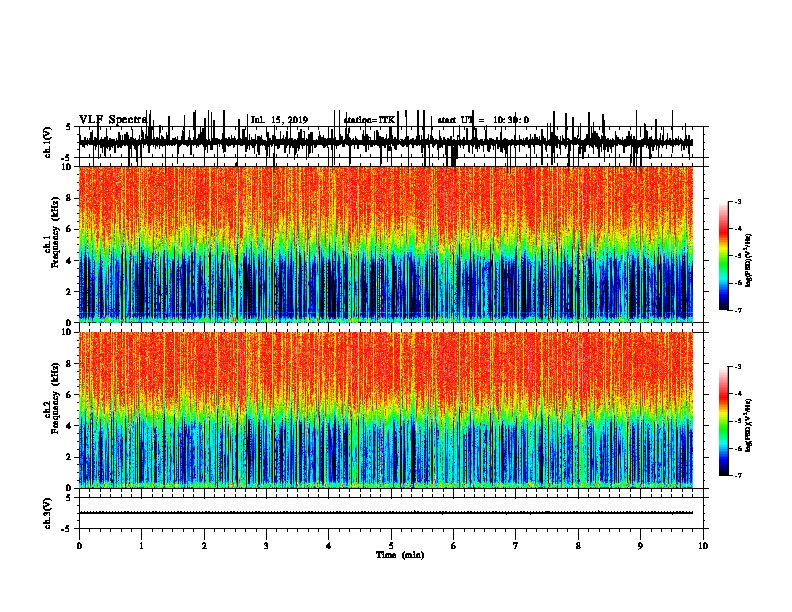Screen dimensions: 792x612
Task: Click the 4 kHz tick of ch.1 spectrogram
Action: [70, 261]
